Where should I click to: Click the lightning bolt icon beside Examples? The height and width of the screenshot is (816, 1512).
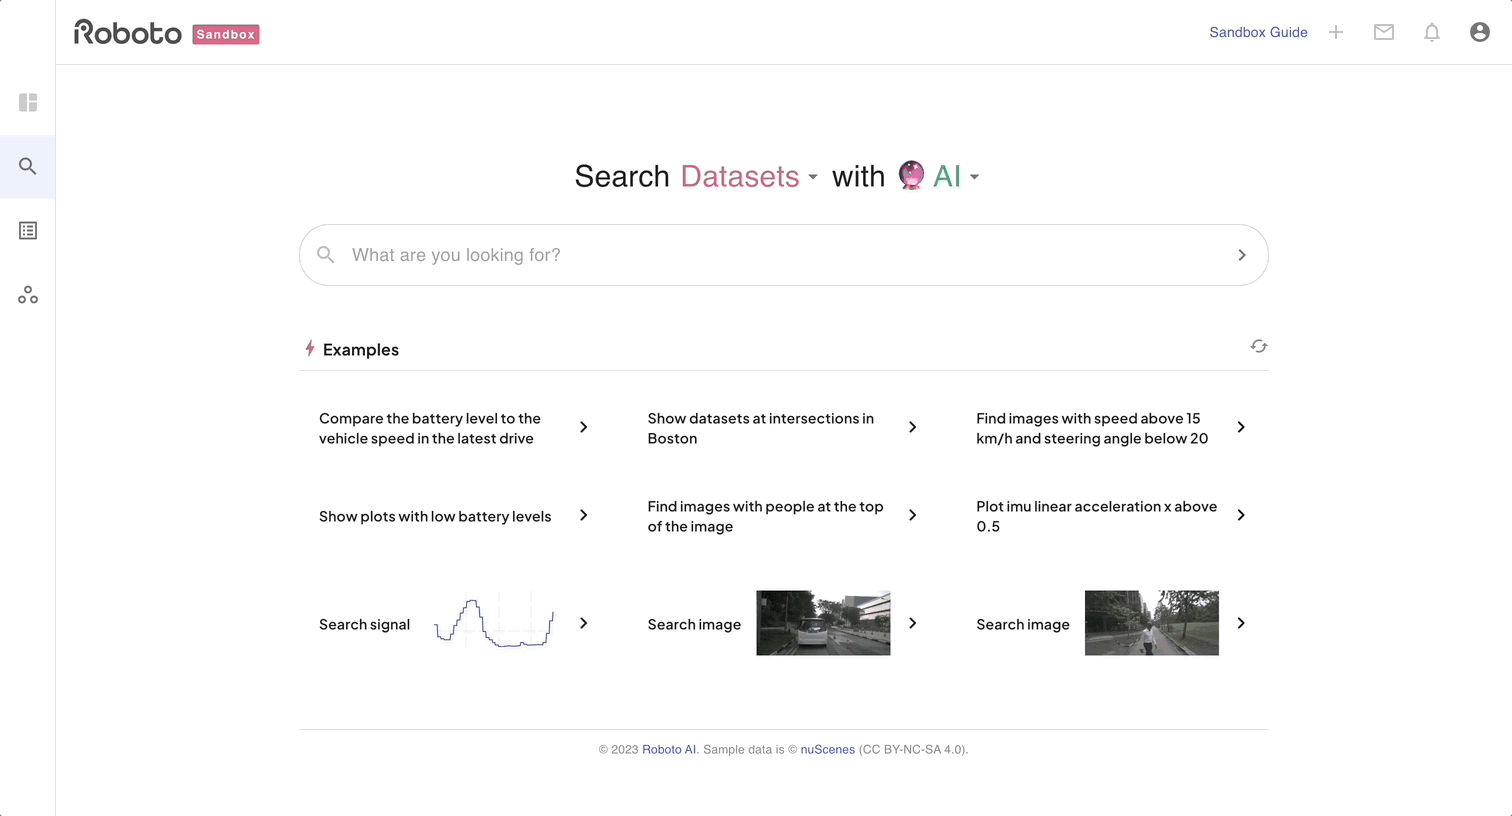pos(310,348)
